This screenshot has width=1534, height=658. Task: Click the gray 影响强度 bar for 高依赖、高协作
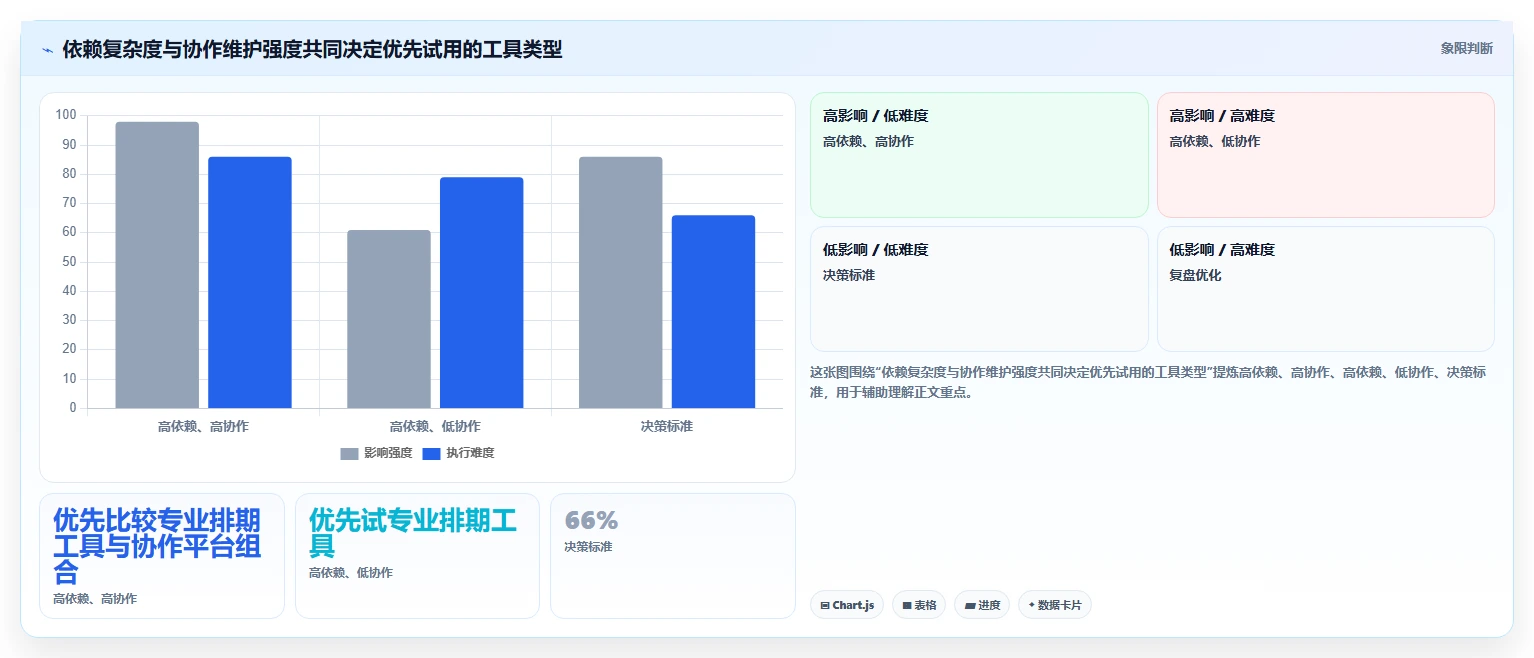[x=157, y=265]
